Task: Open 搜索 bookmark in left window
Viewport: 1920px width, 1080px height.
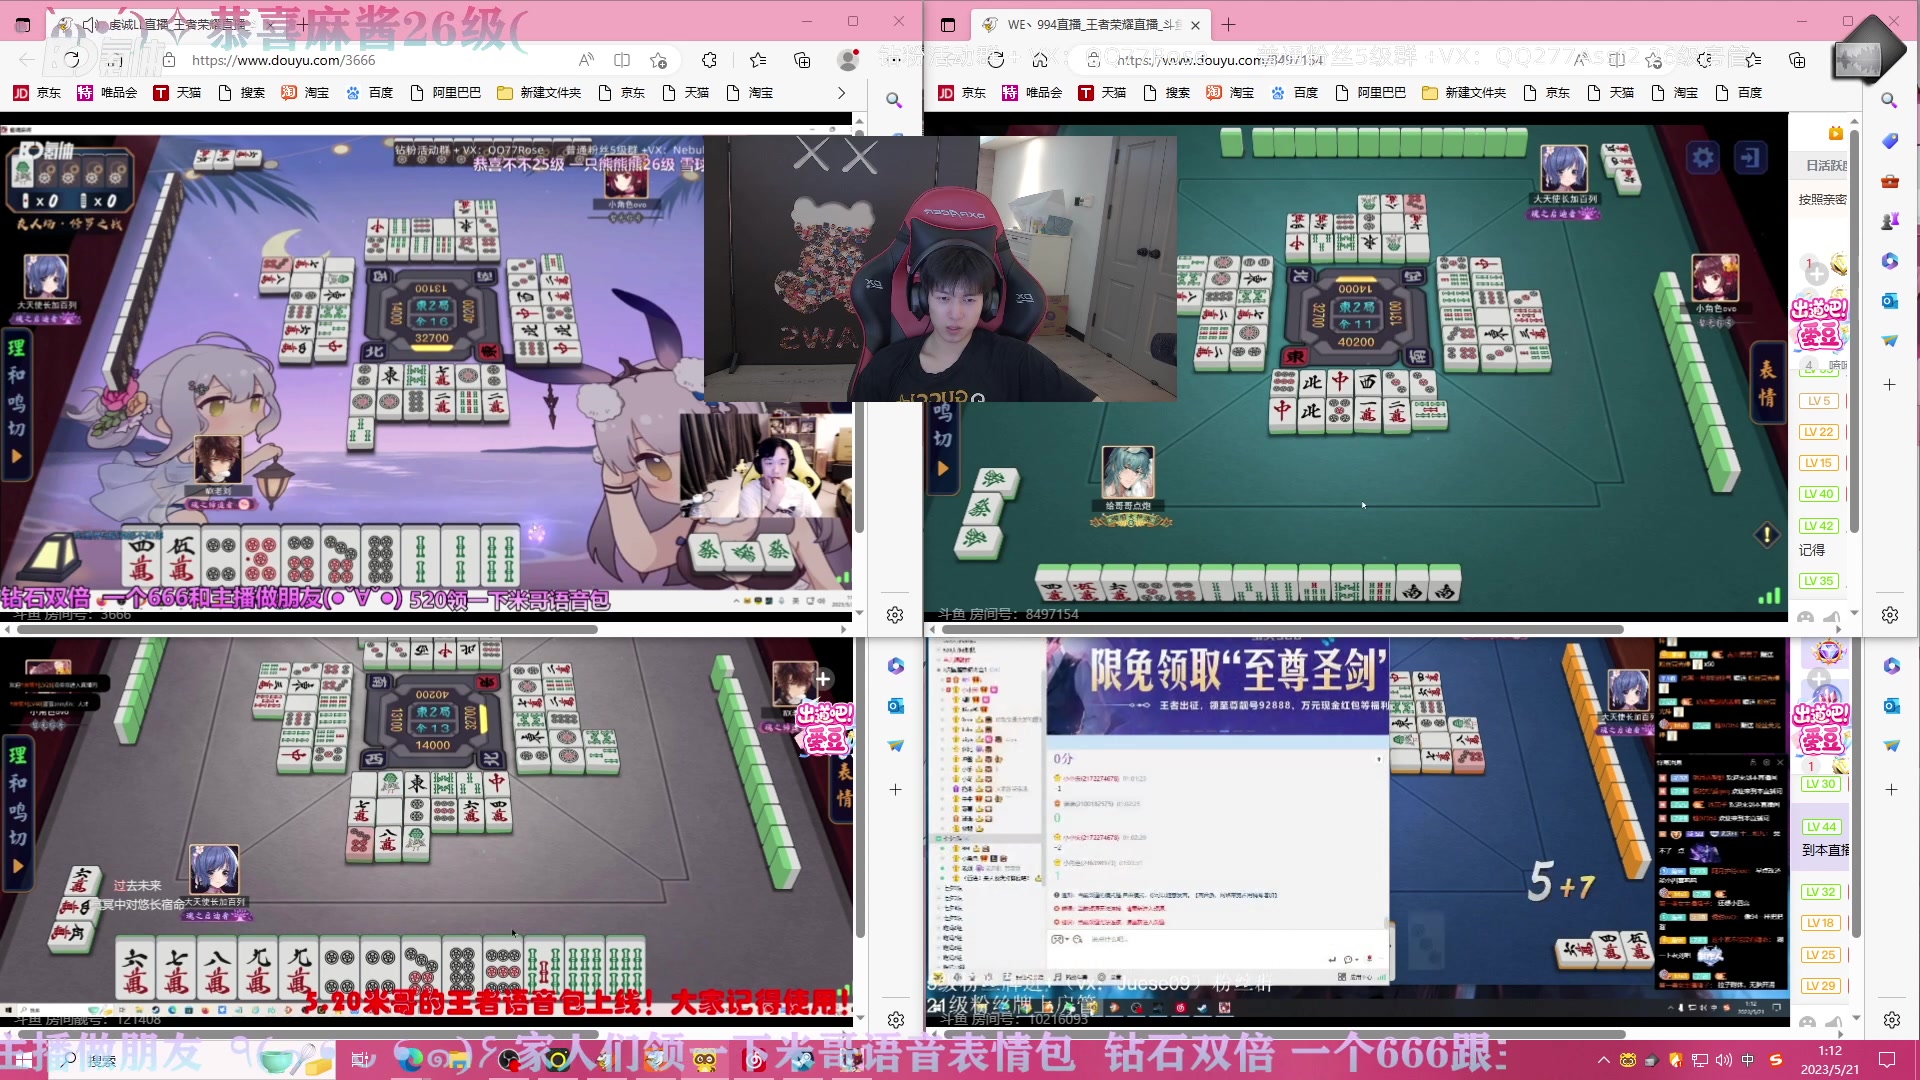Action: pyautogui.click(x=241, y=92)
